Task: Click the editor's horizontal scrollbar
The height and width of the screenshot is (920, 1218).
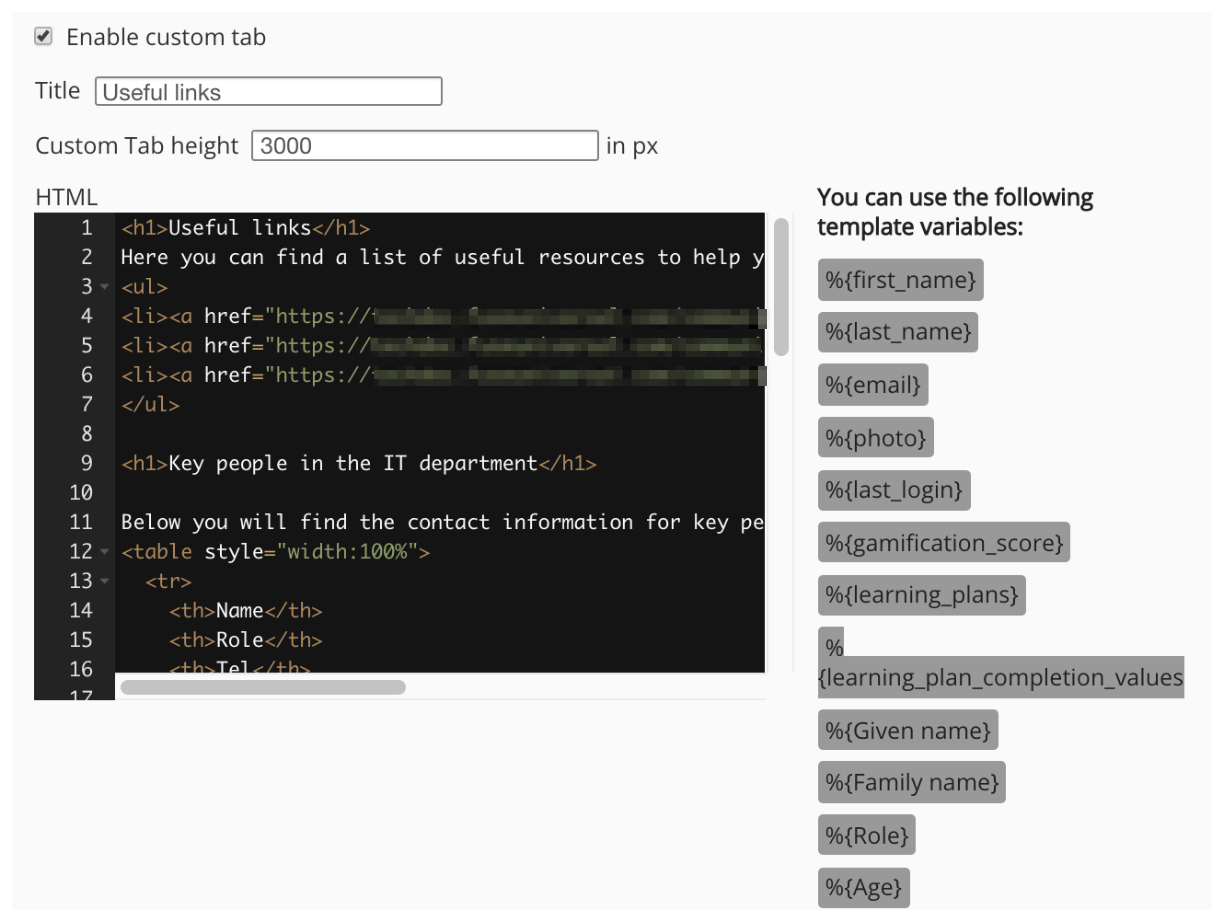Action: pyautogui.click(x=262, y=686)
